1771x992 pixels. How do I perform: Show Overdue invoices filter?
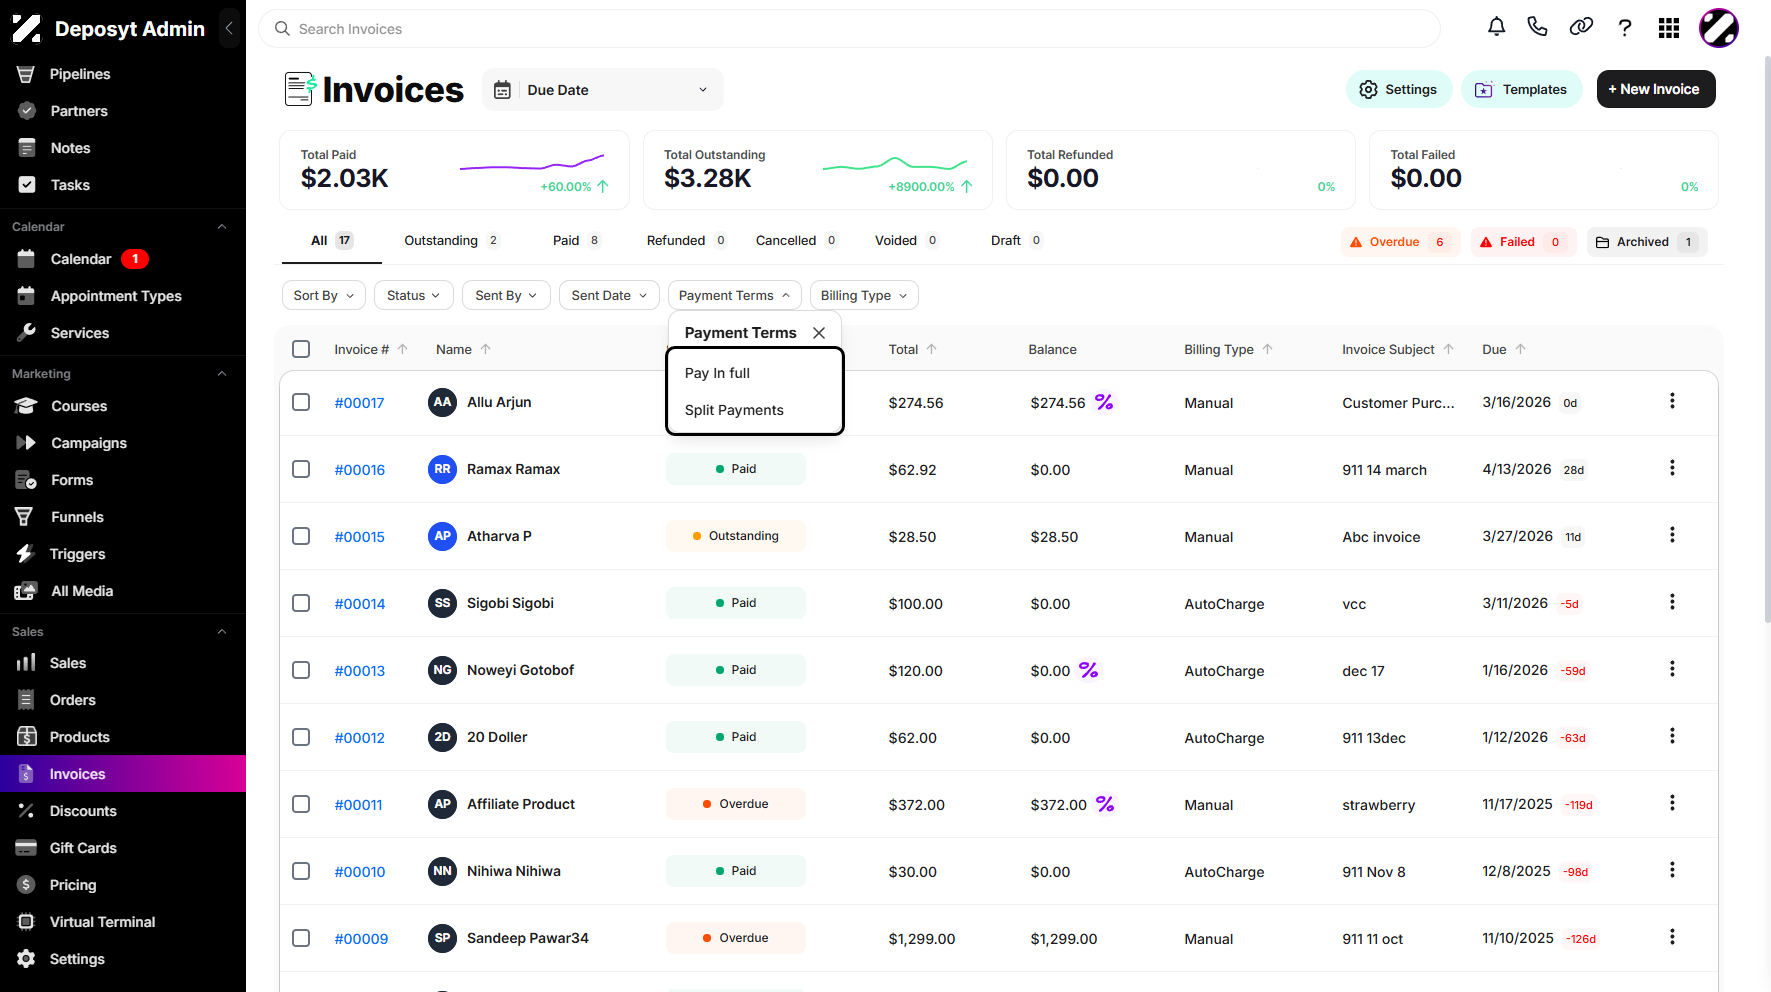(x=1400, y=242)
